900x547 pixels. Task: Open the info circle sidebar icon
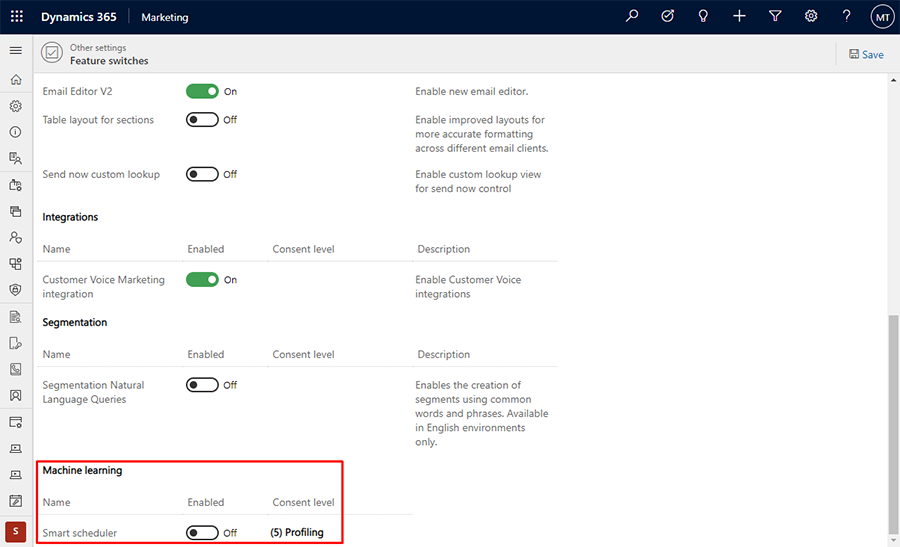point(15,132)
